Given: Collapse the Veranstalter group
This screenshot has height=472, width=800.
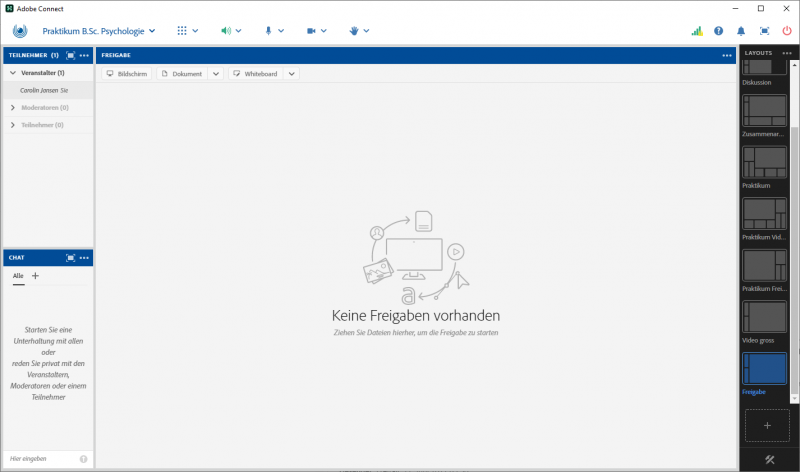Looking at the screenshot, I should (13, 73).
